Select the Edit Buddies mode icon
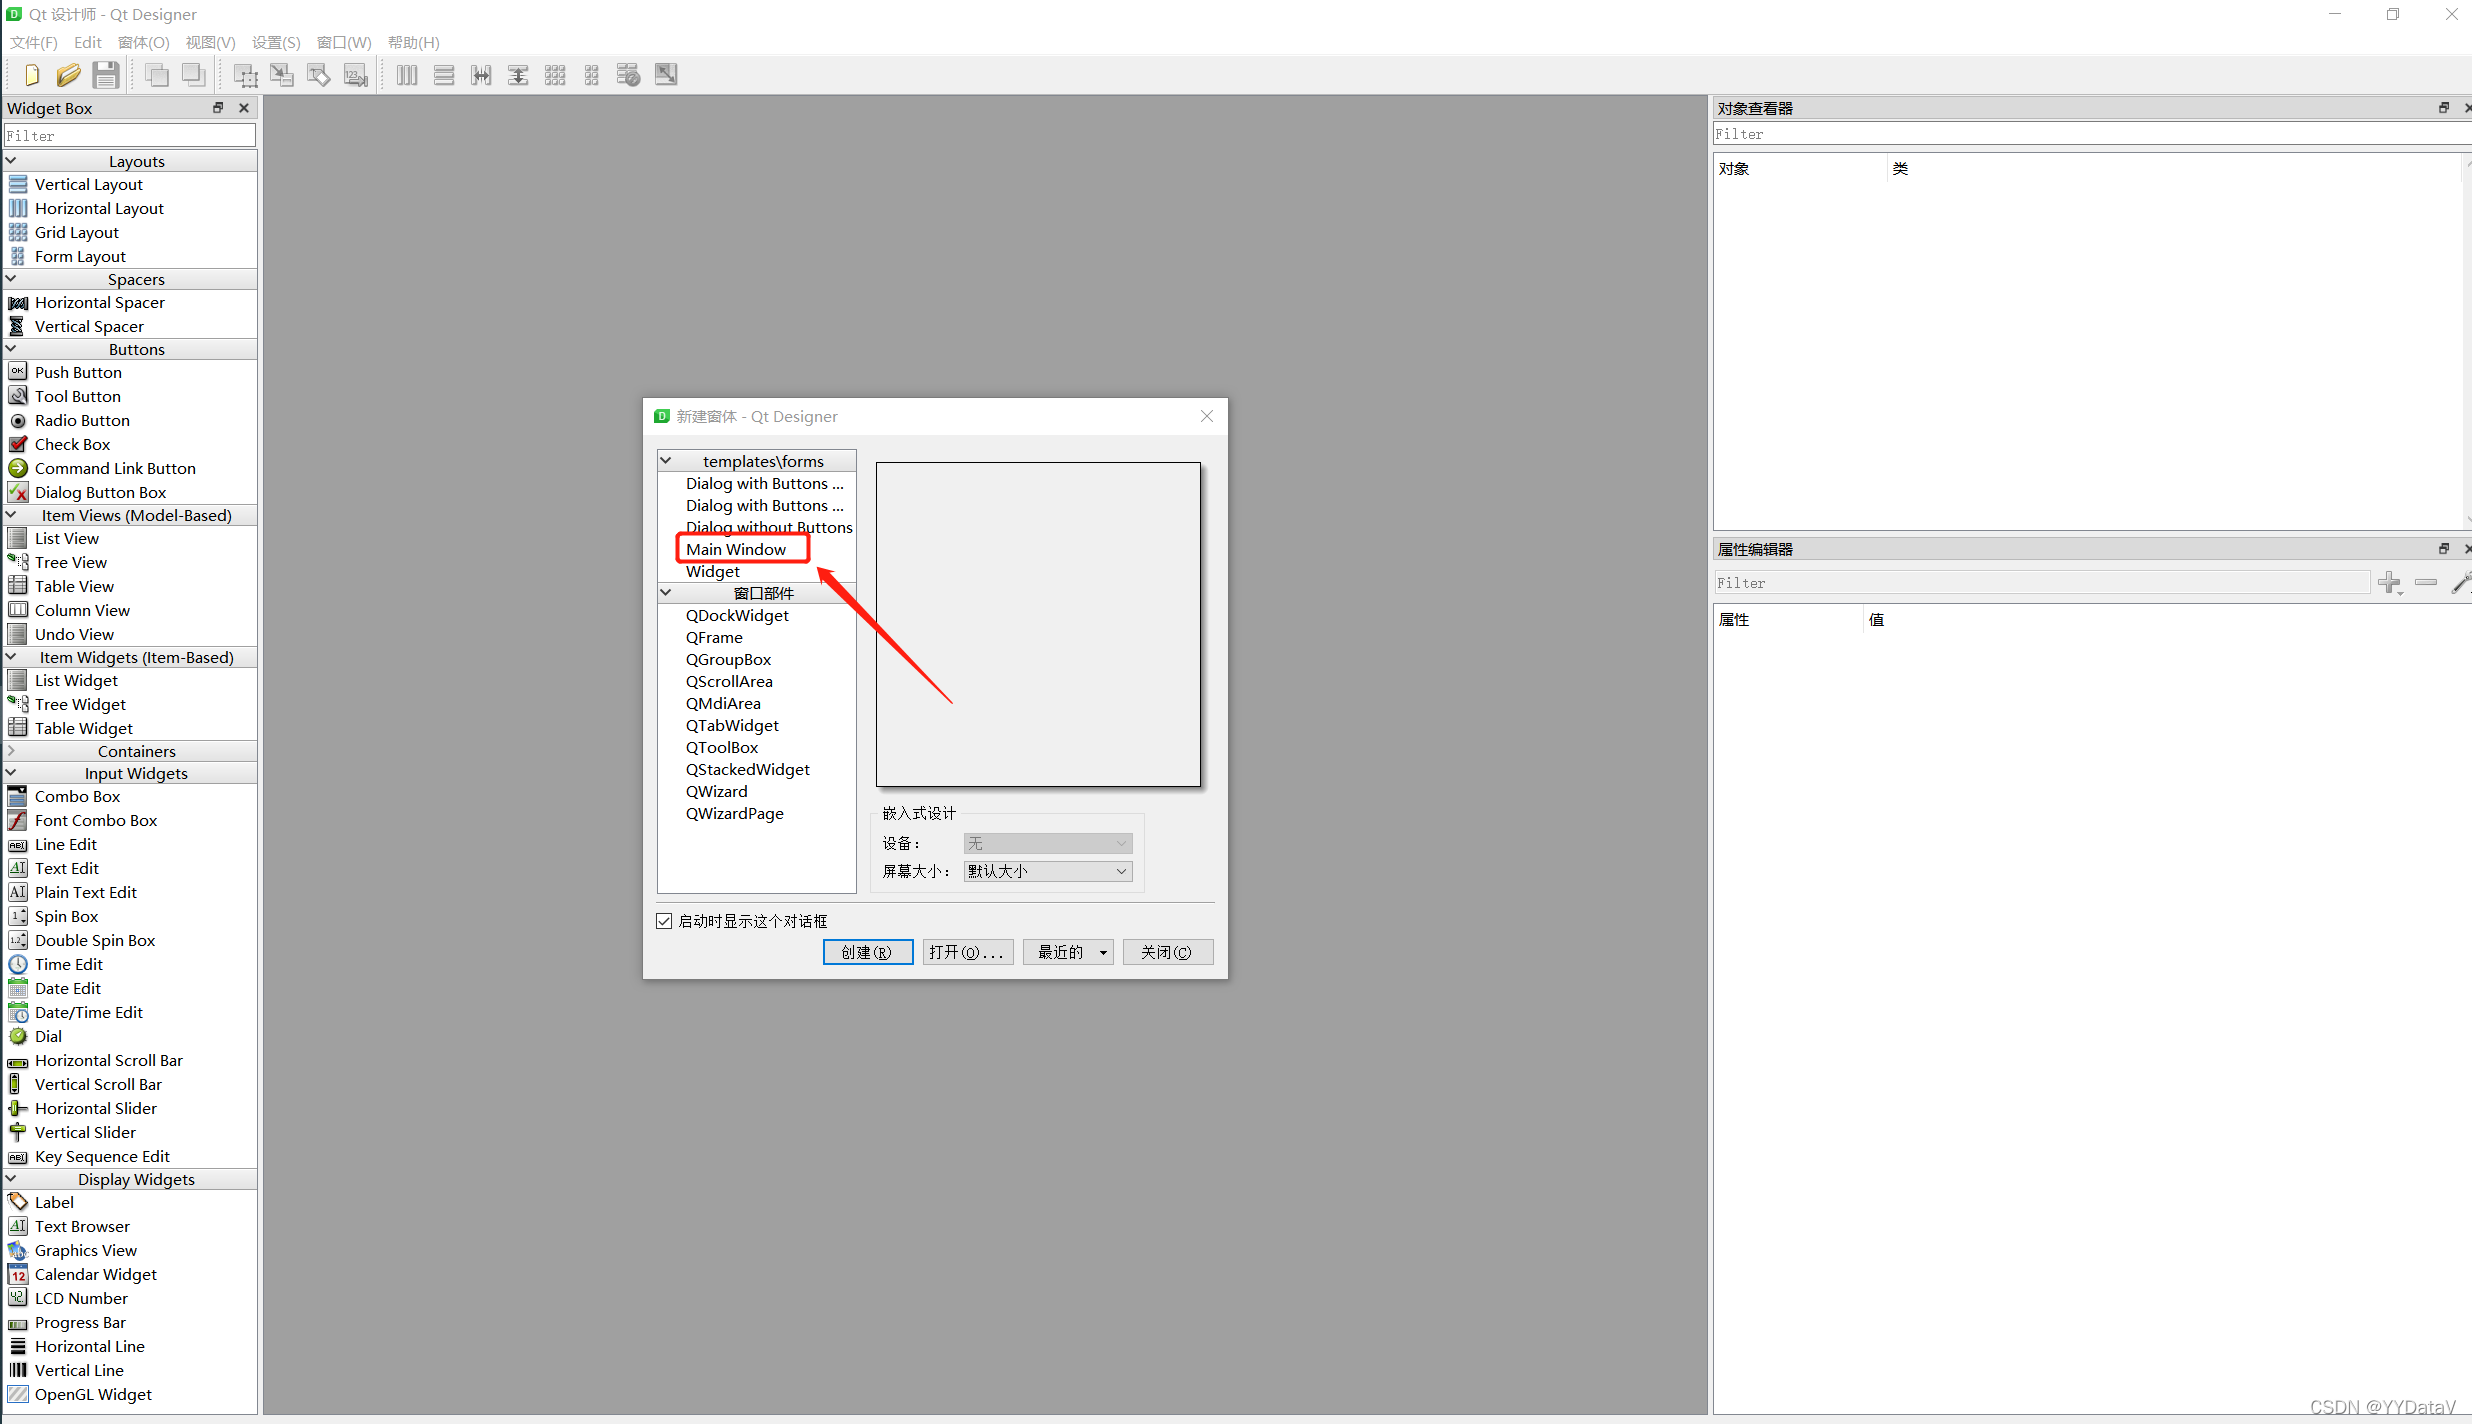This screenshot has height=1424, width=2472. [x=319, y=75]
